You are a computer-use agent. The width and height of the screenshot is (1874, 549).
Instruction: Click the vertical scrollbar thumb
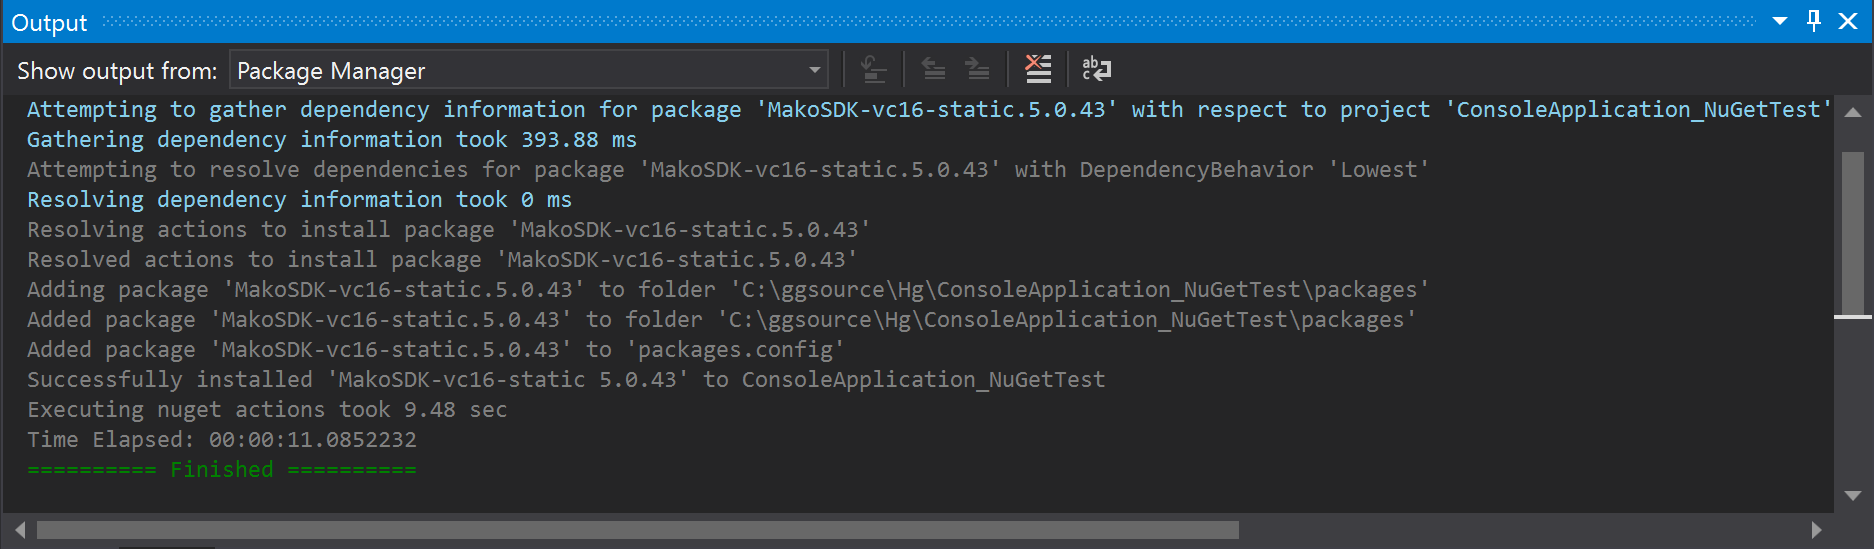pos(1853,232)
